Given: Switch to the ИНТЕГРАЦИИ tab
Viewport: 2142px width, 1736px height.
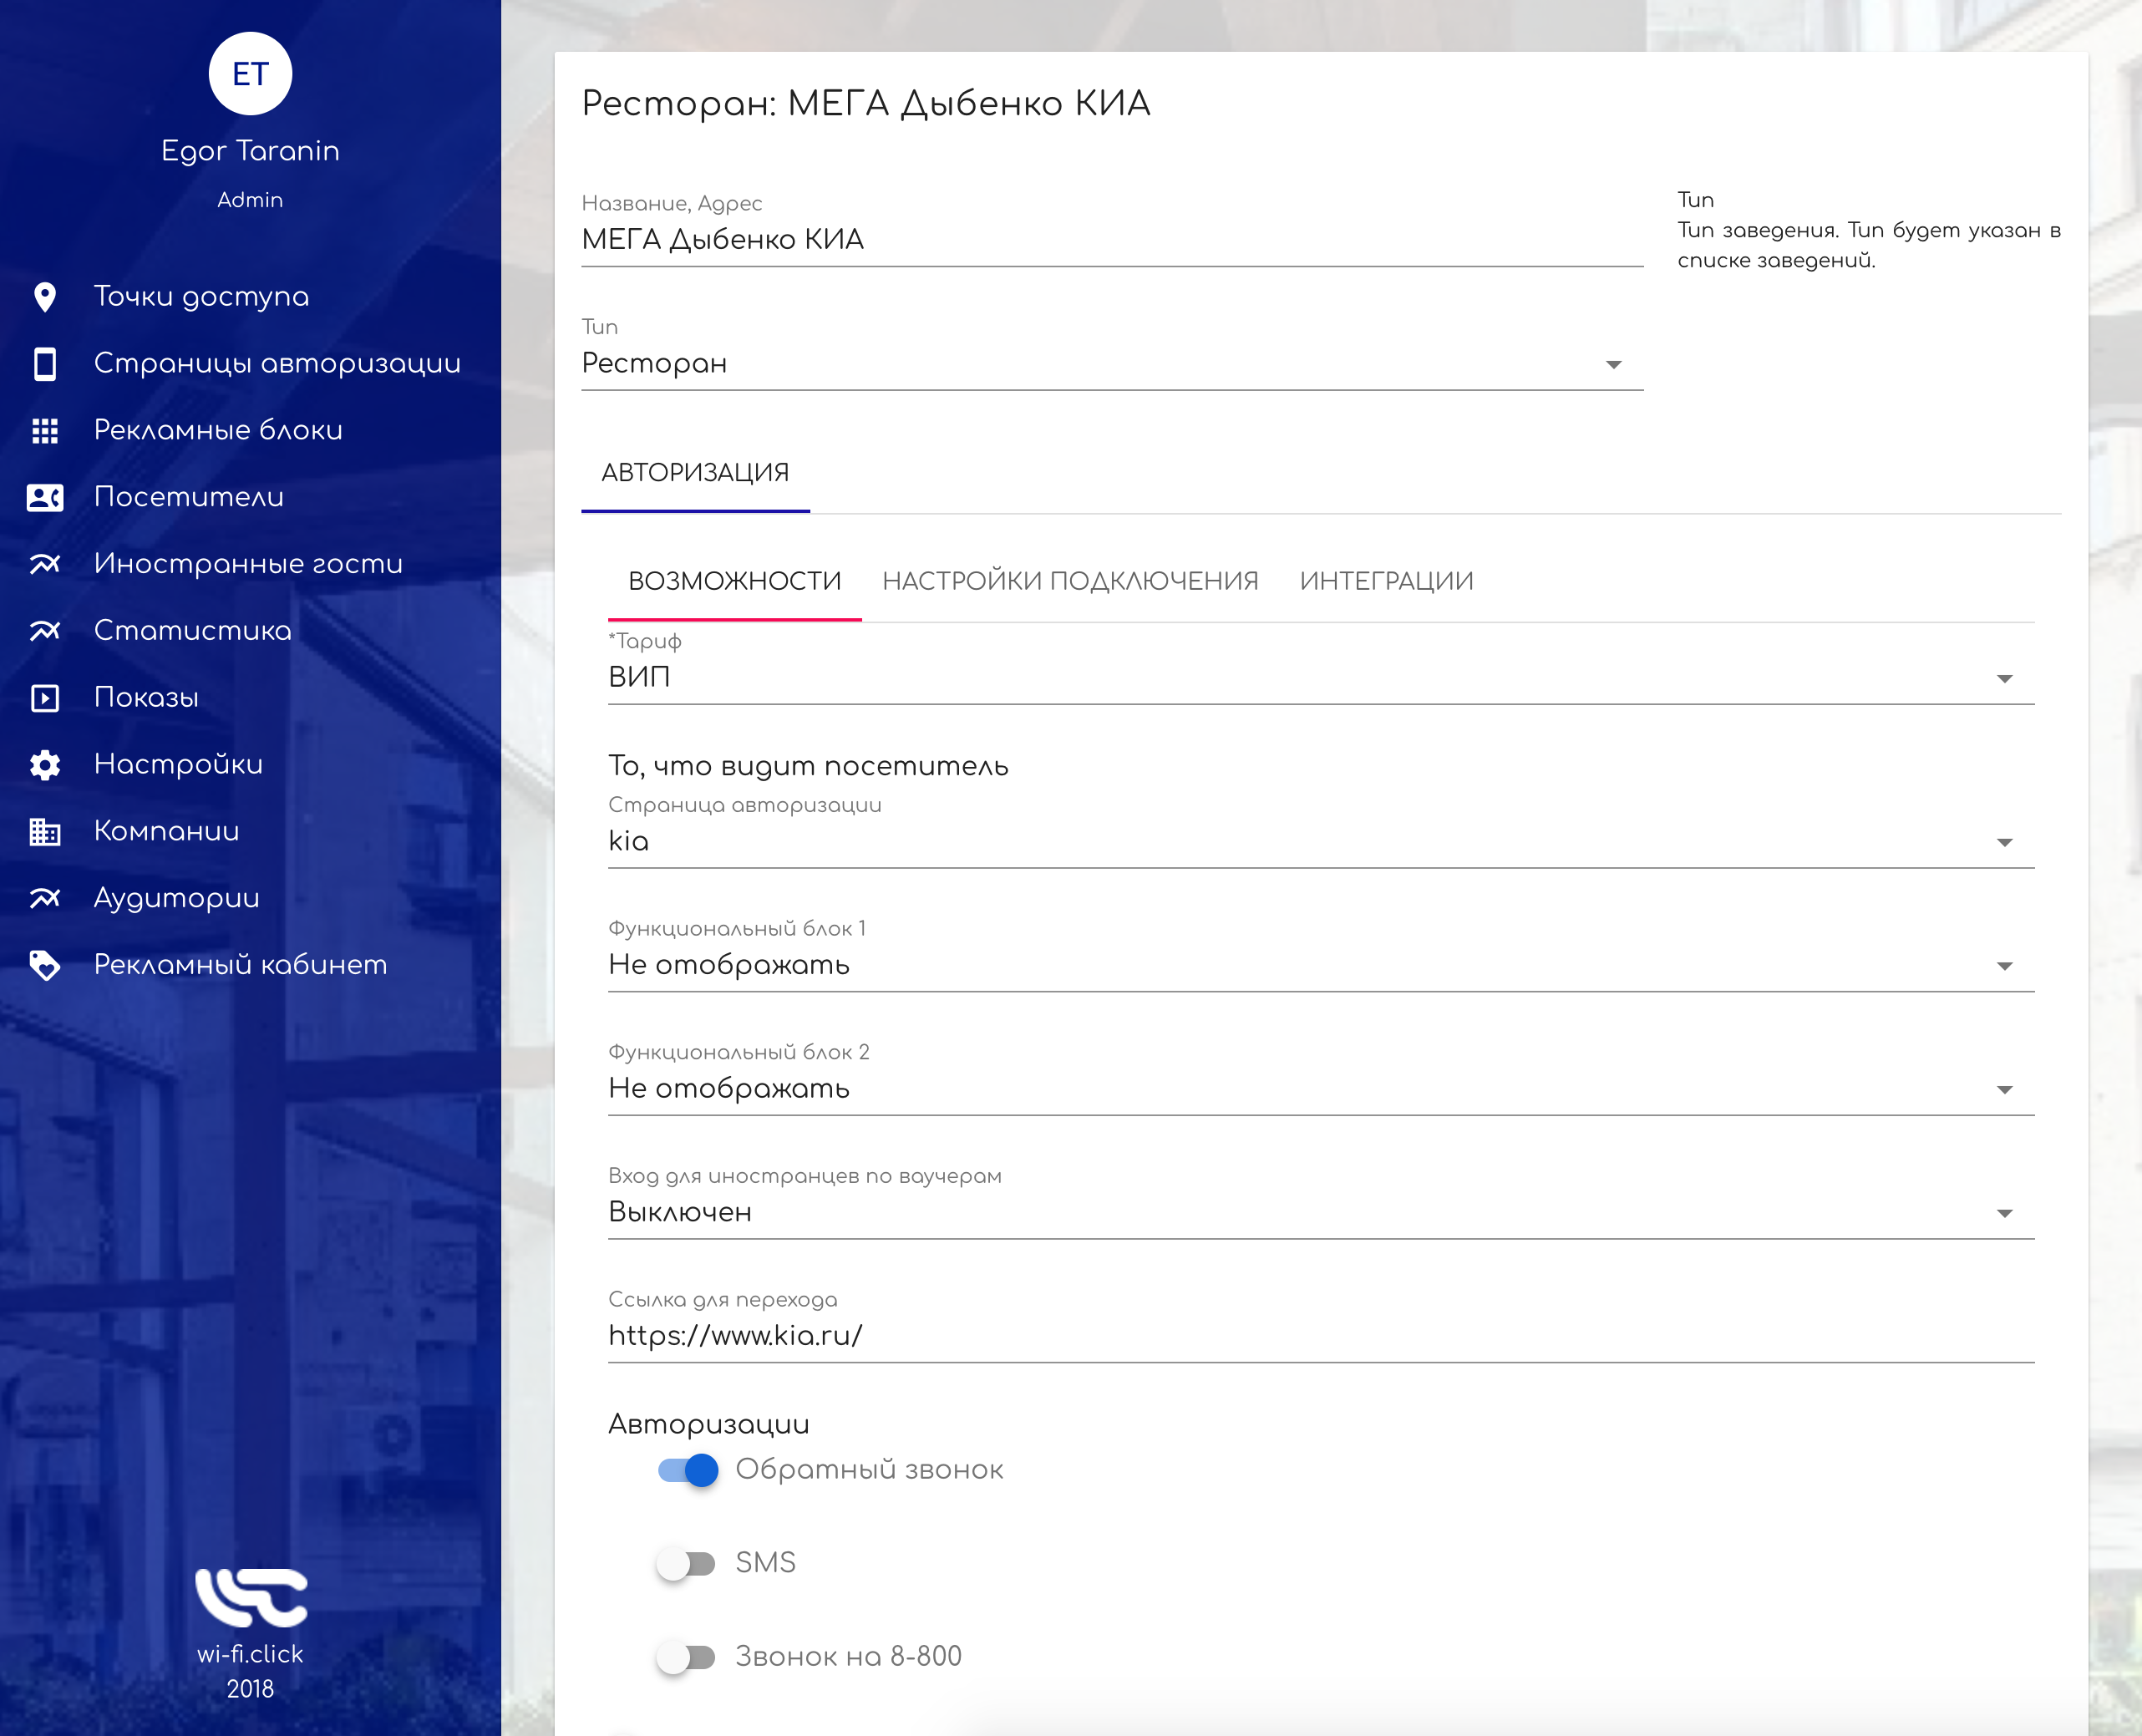Looking at the screenshot, I should click(1387, 582).
